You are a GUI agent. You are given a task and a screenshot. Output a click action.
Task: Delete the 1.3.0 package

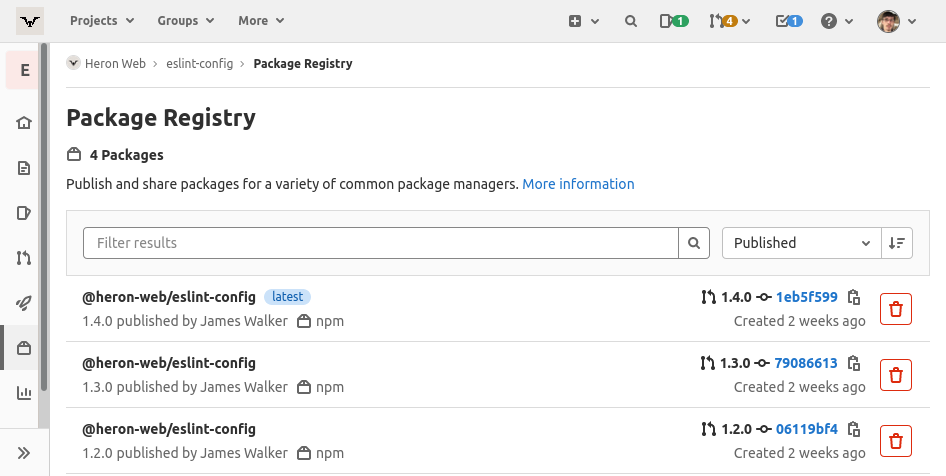click(896, 375)
